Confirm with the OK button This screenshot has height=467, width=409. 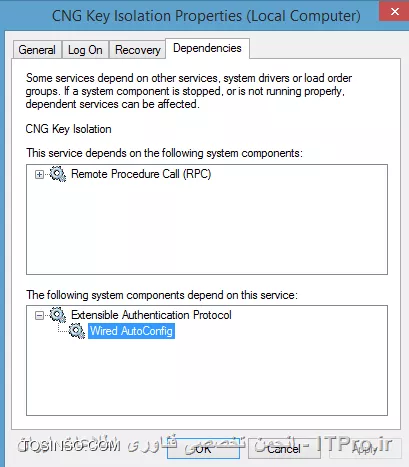(x=203, y=449)
